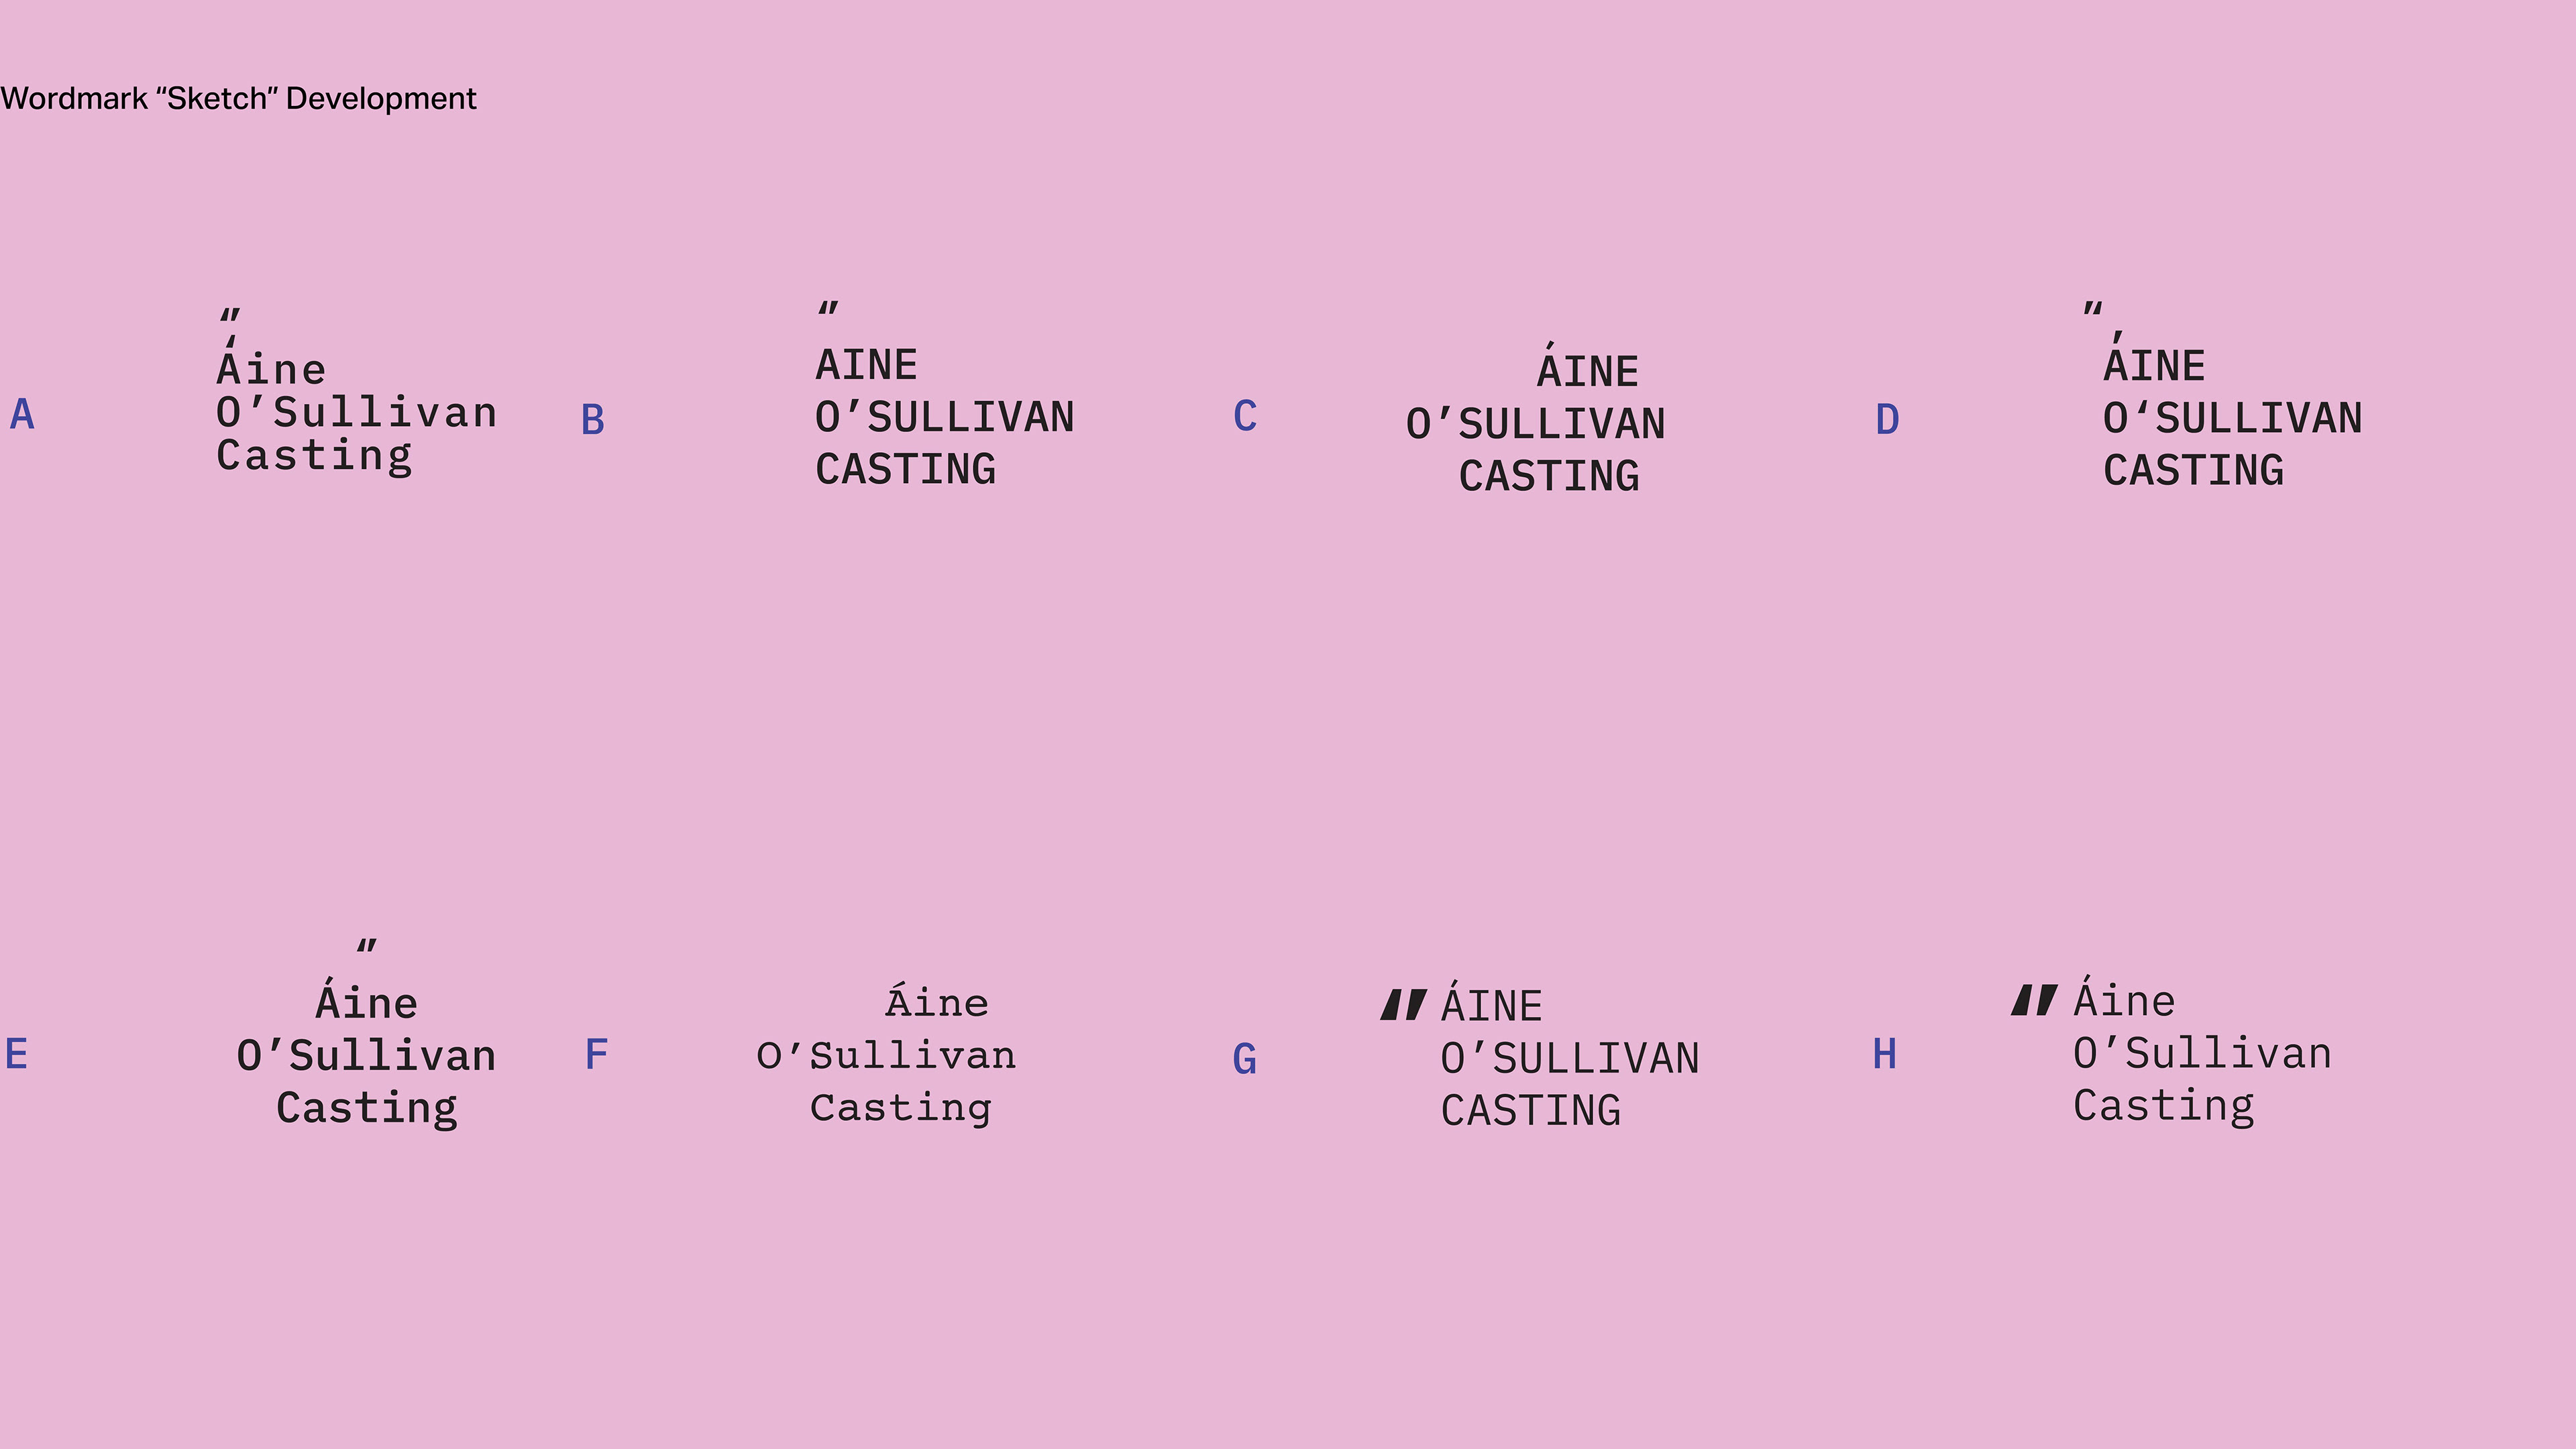Click the bold slash mark beside wordmark G

pyautogui.click(x=1403, y=1005)
